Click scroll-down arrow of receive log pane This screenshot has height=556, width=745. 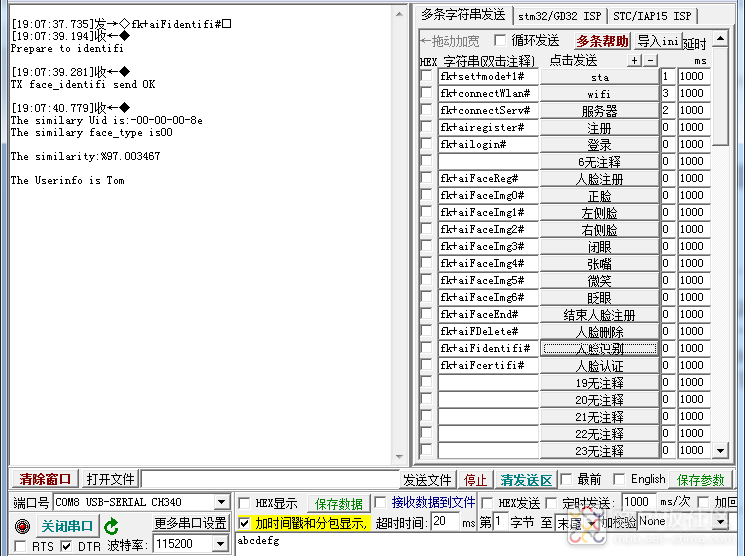399,457
